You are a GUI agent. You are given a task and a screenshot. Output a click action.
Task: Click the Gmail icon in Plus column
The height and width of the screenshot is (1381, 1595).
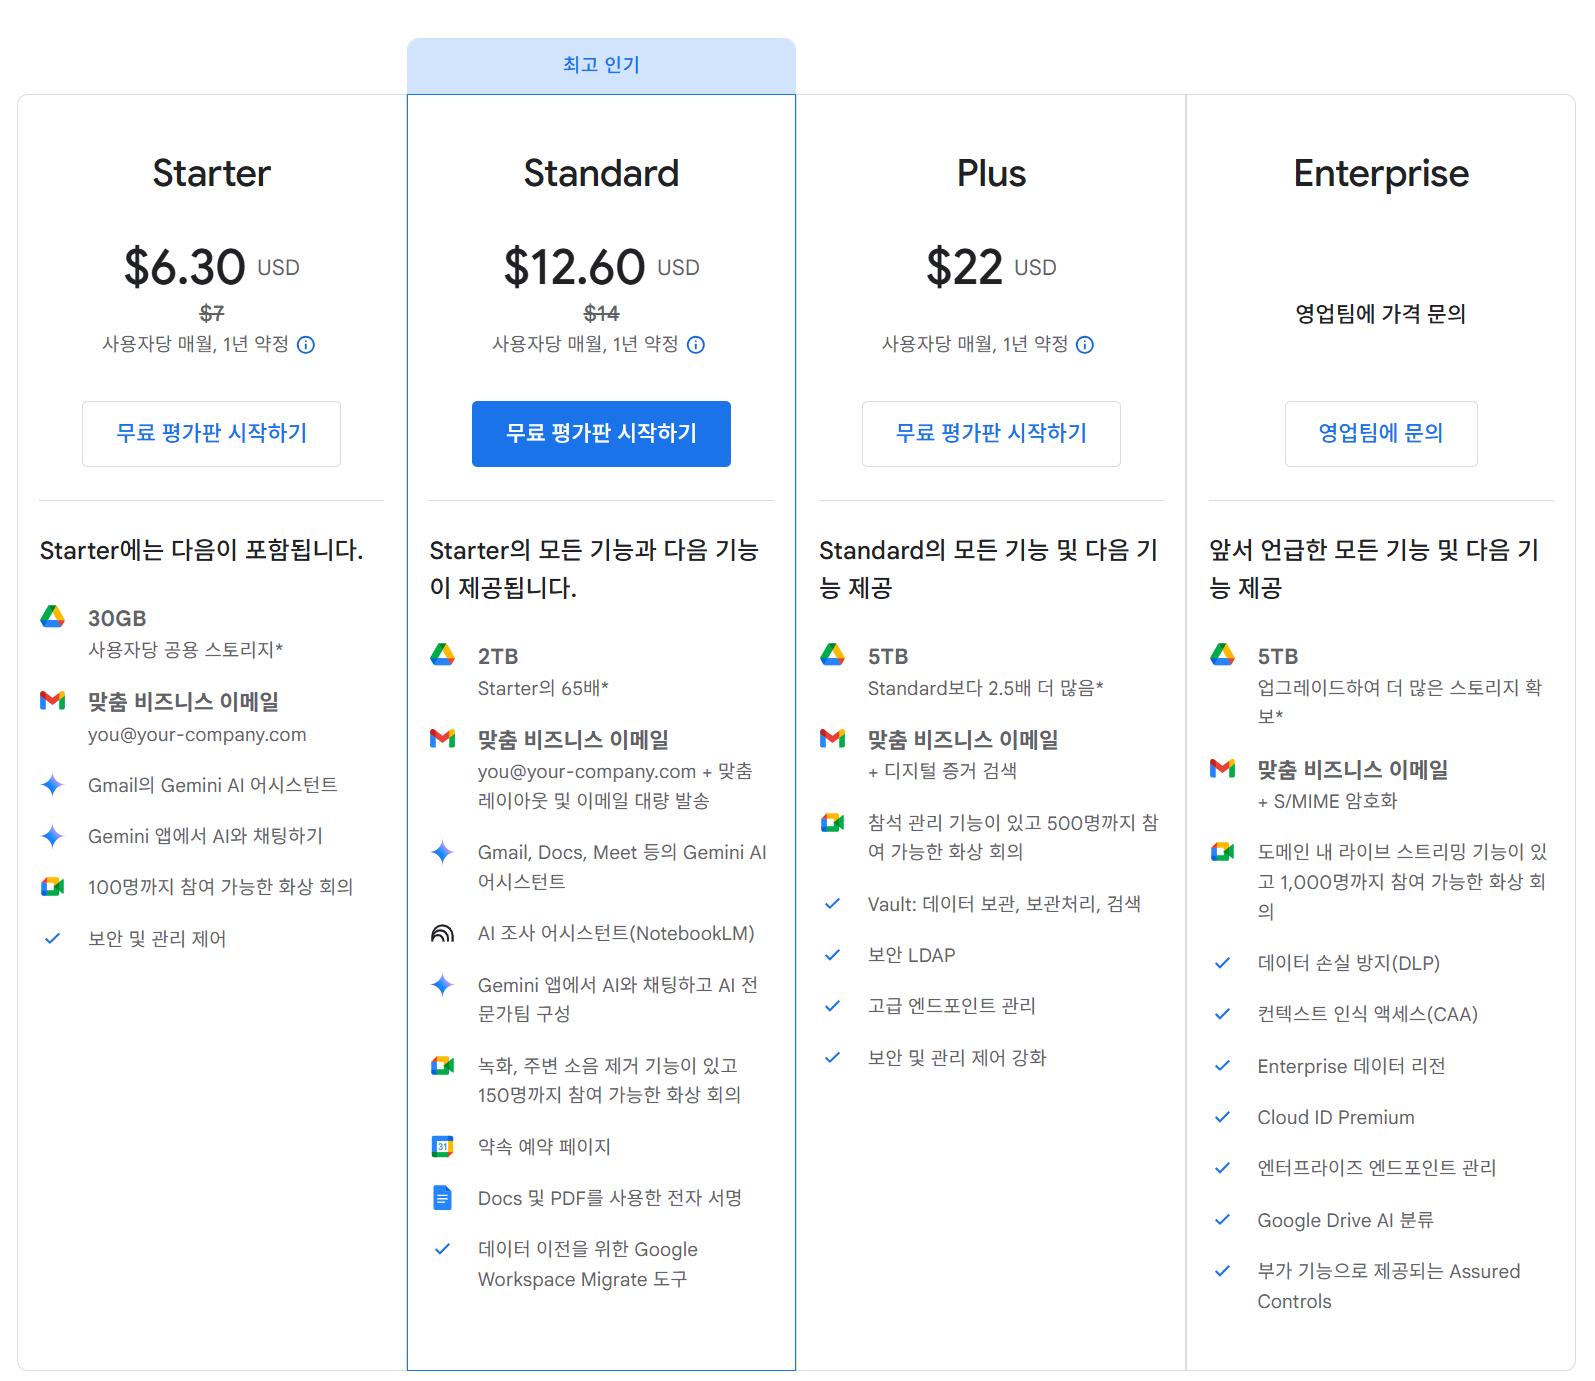pos(833,739)
